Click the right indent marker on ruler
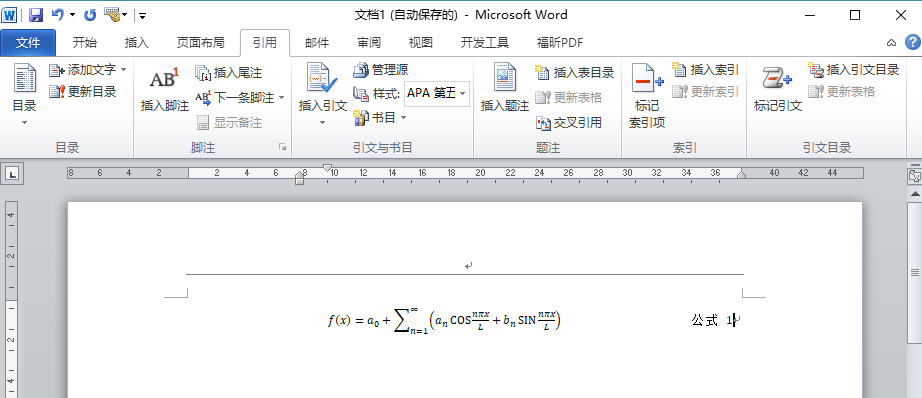922x398 pixels. (742, 174)
